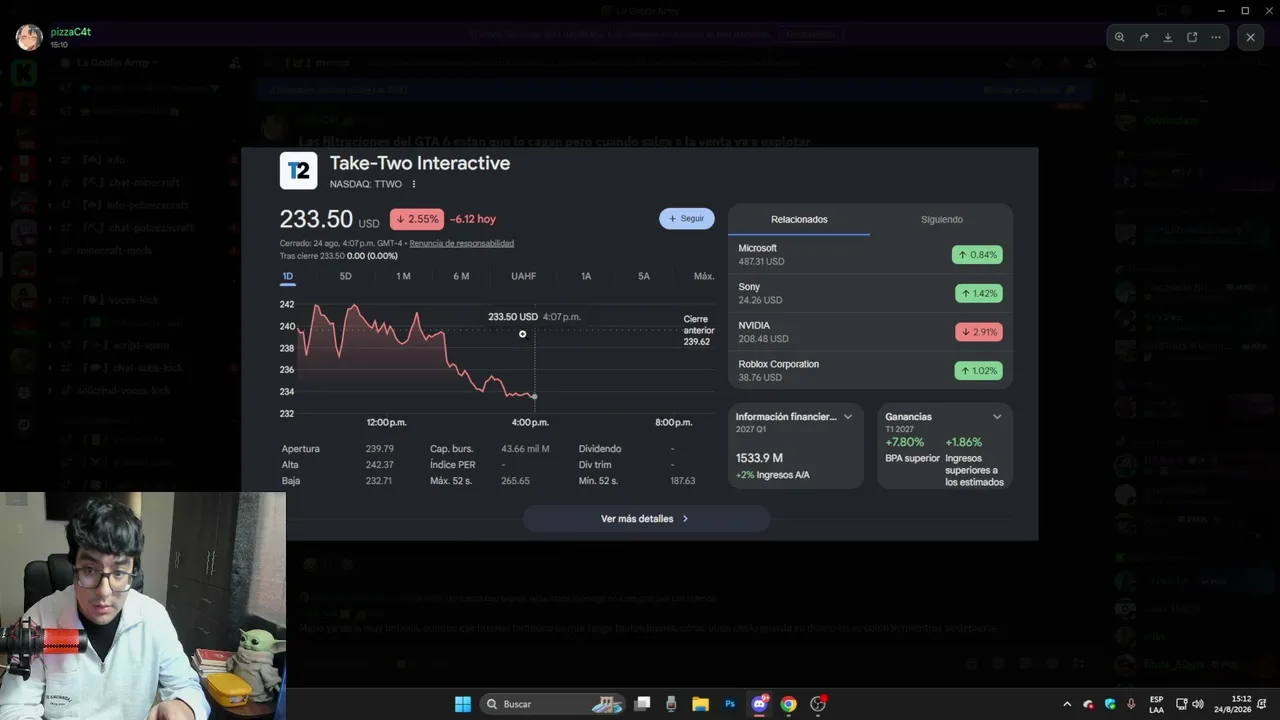Image resolution: width=1280 pixels, height=720 pixels.
Task: Click the microphone icon in system tray
Action: [1131, 704]
